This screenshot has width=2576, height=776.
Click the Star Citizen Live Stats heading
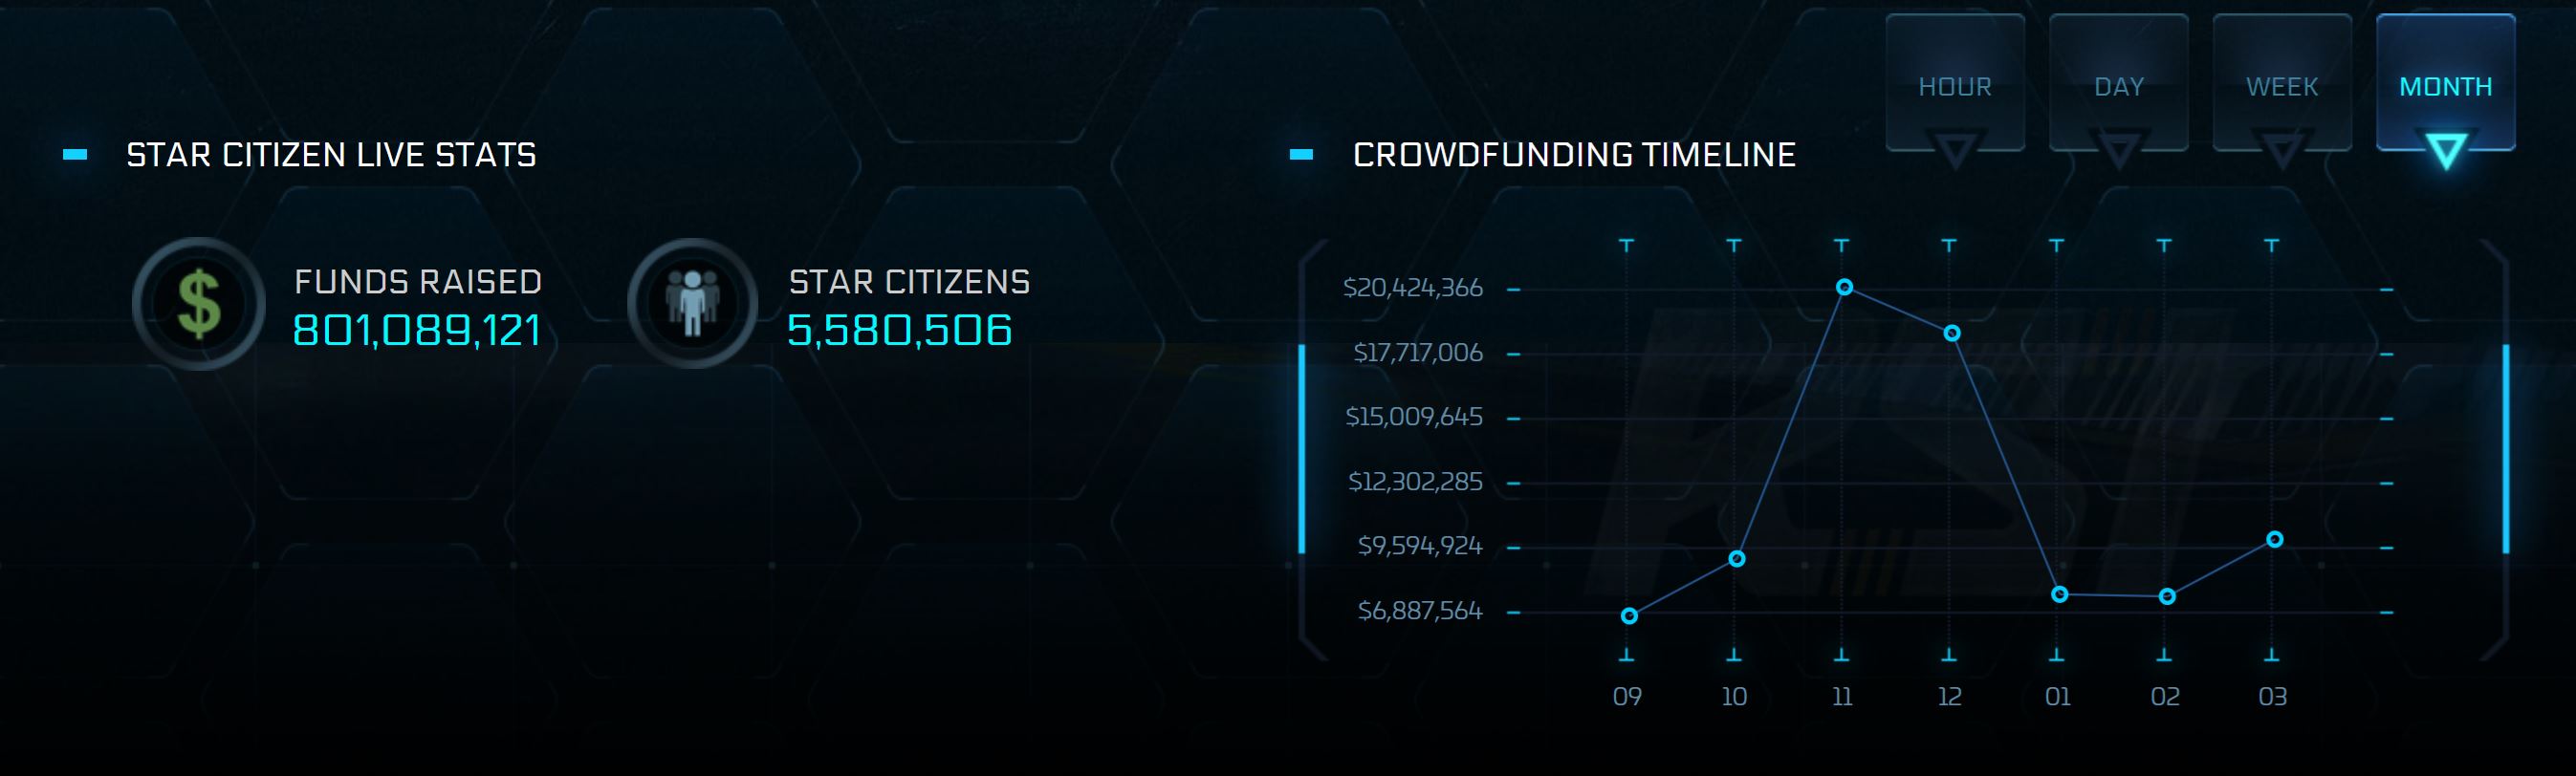pos(331,155)
